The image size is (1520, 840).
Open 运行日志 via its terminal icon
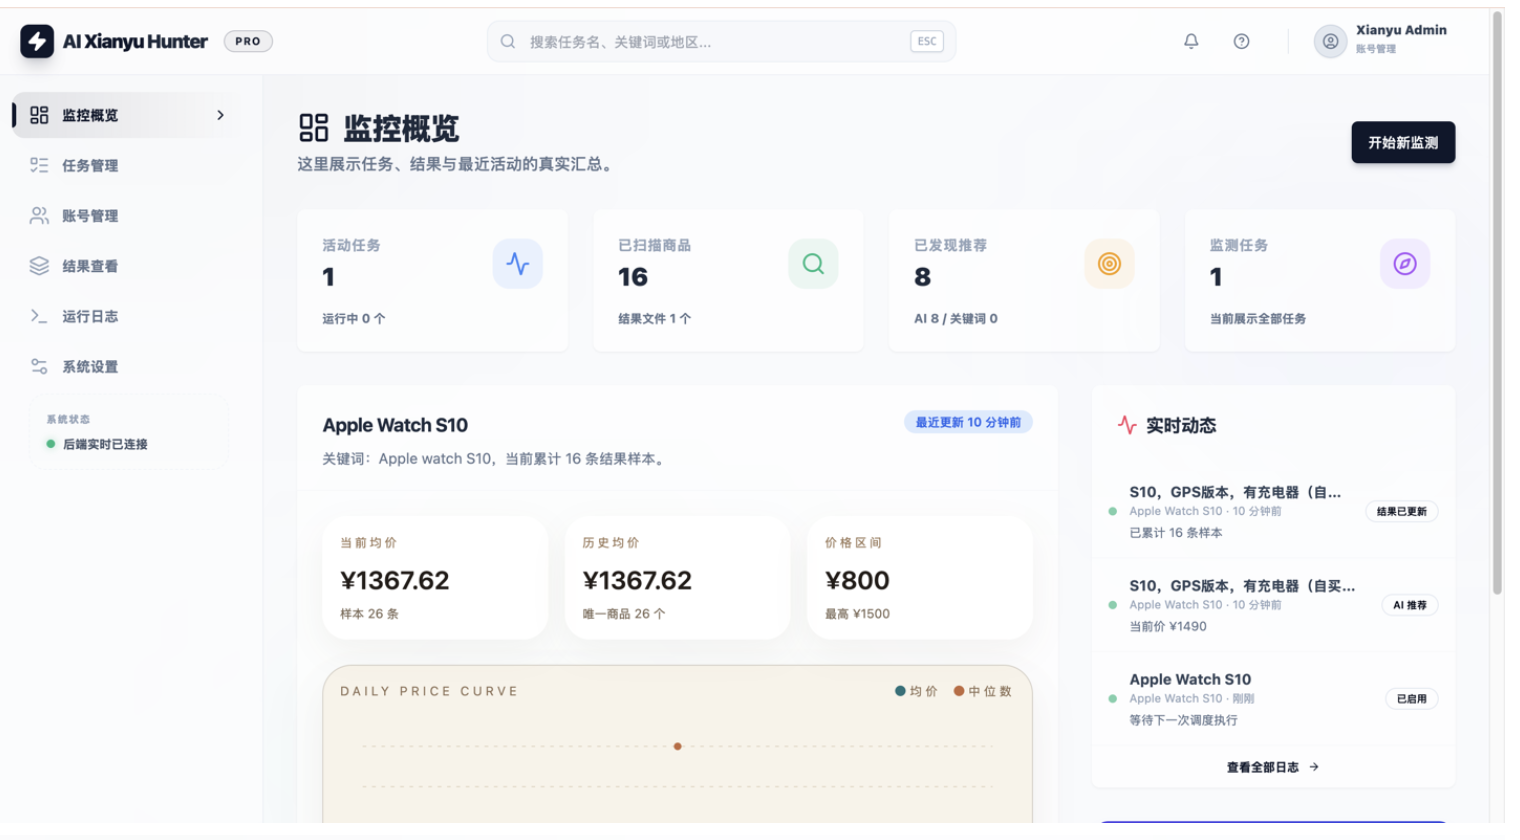point(39,316)
